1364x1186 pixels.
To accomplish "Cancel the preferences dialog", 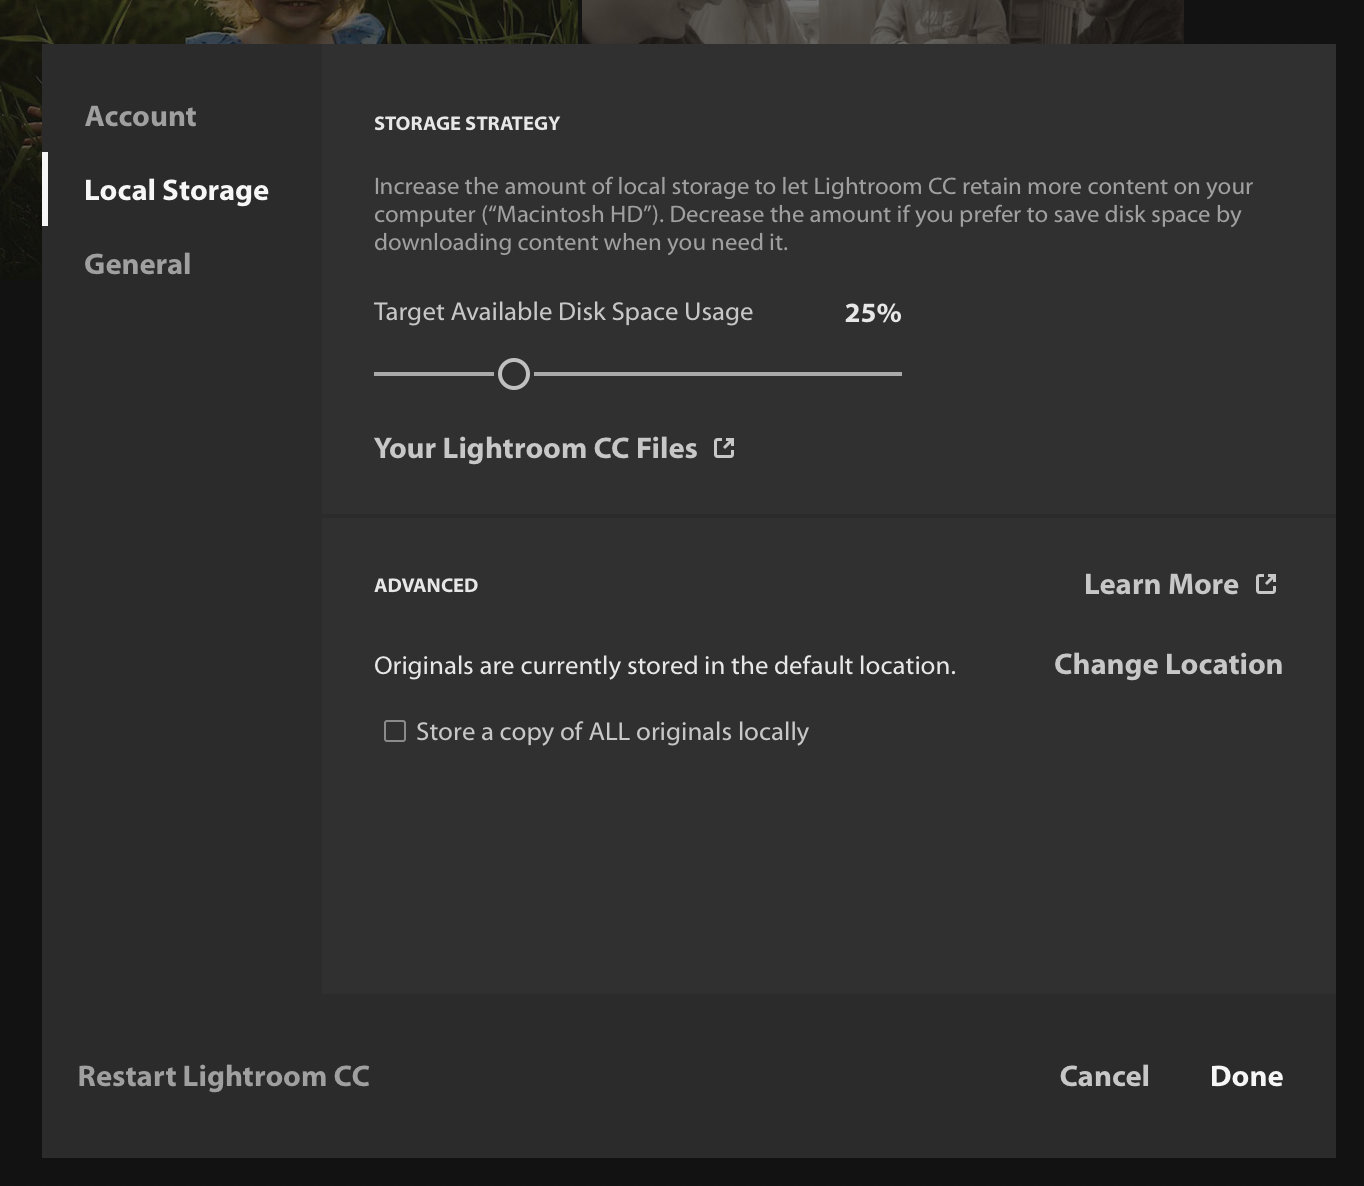I will [x=1104, y=1076].
